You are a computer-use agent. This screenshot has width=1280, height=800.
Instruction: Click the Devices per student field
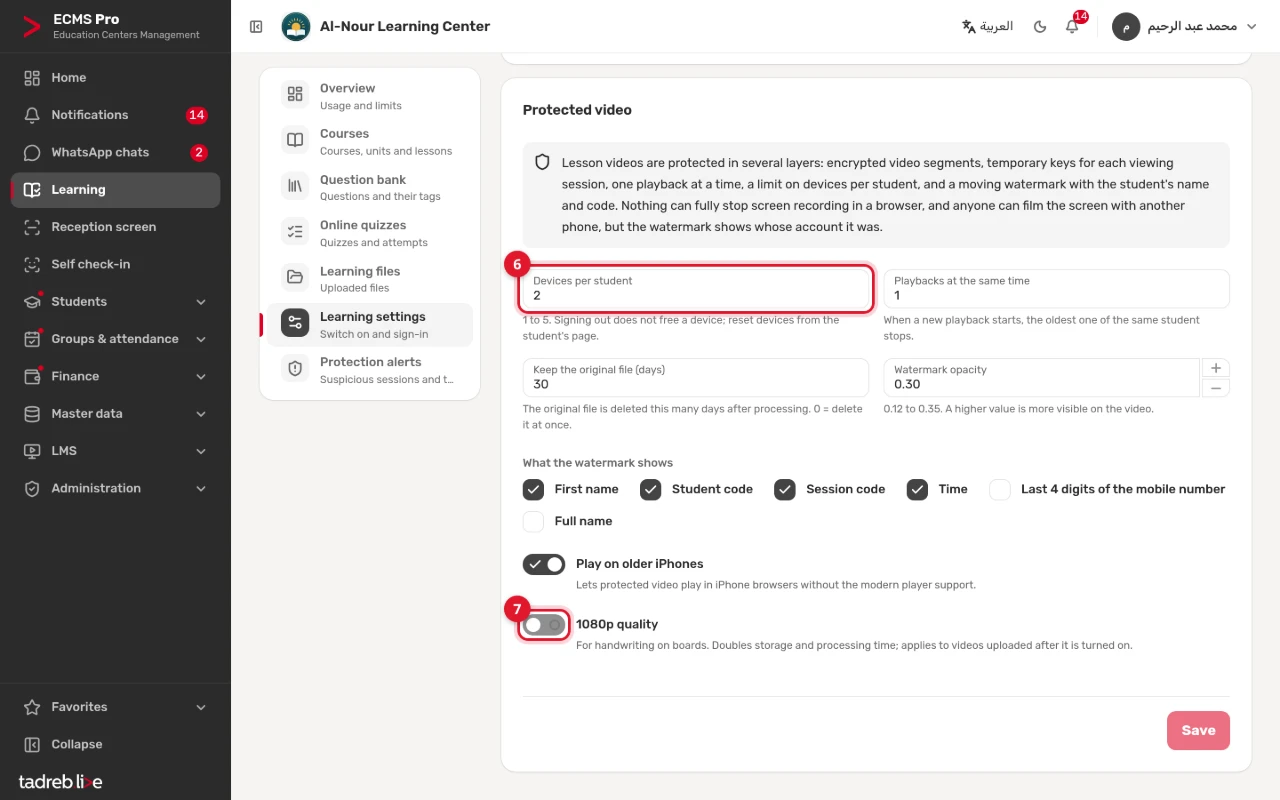[x=695, y=289]
